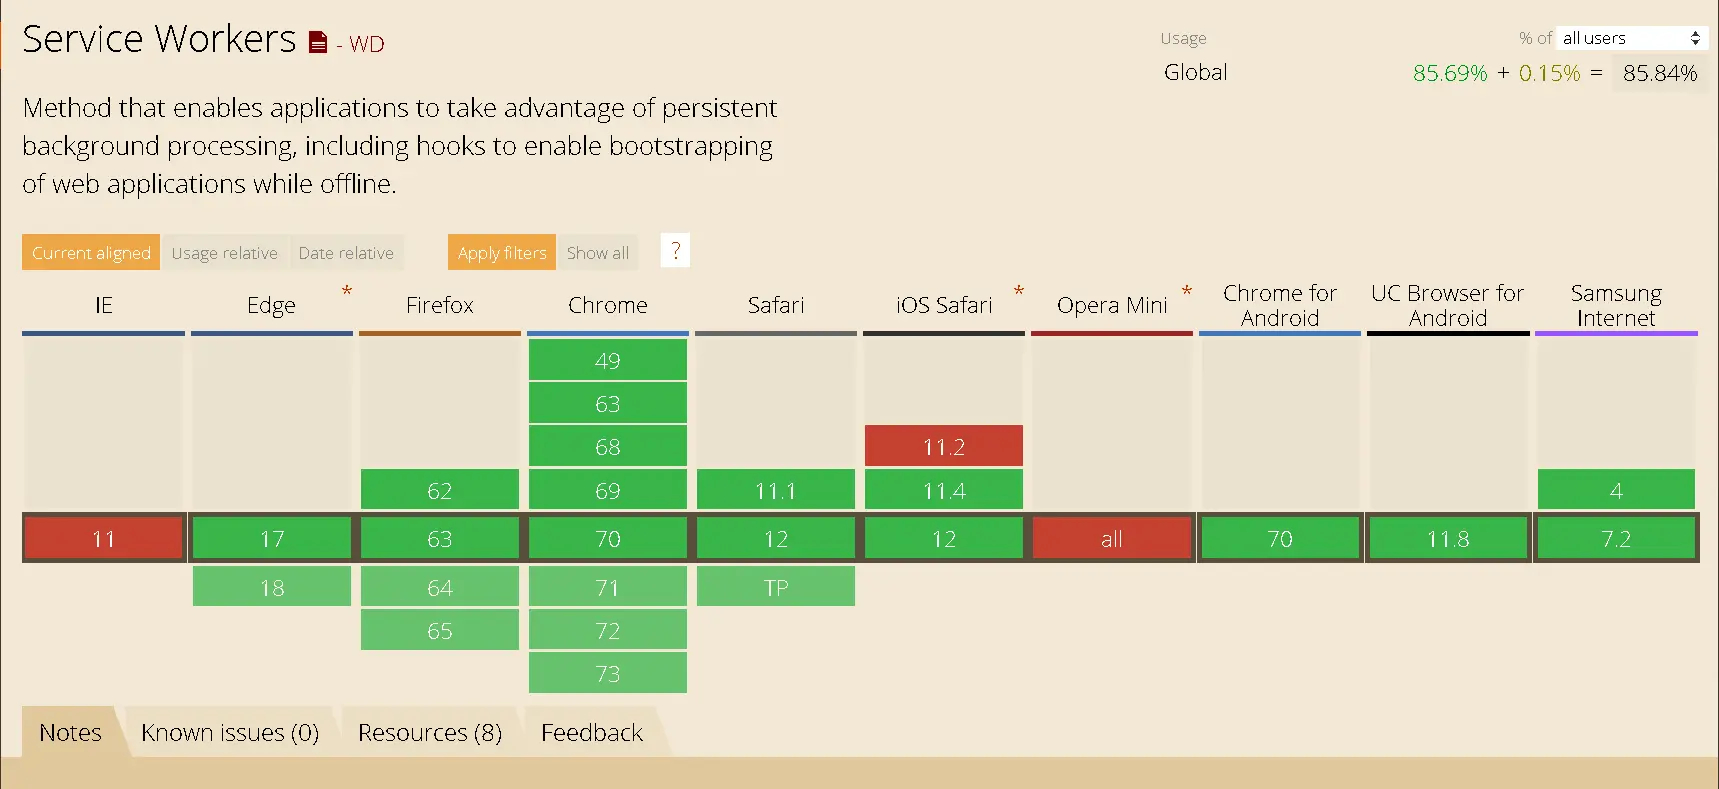Open the question mark help button
Image resolution: width=1719 pixels, height=789 pixels.
pos(675,251)
